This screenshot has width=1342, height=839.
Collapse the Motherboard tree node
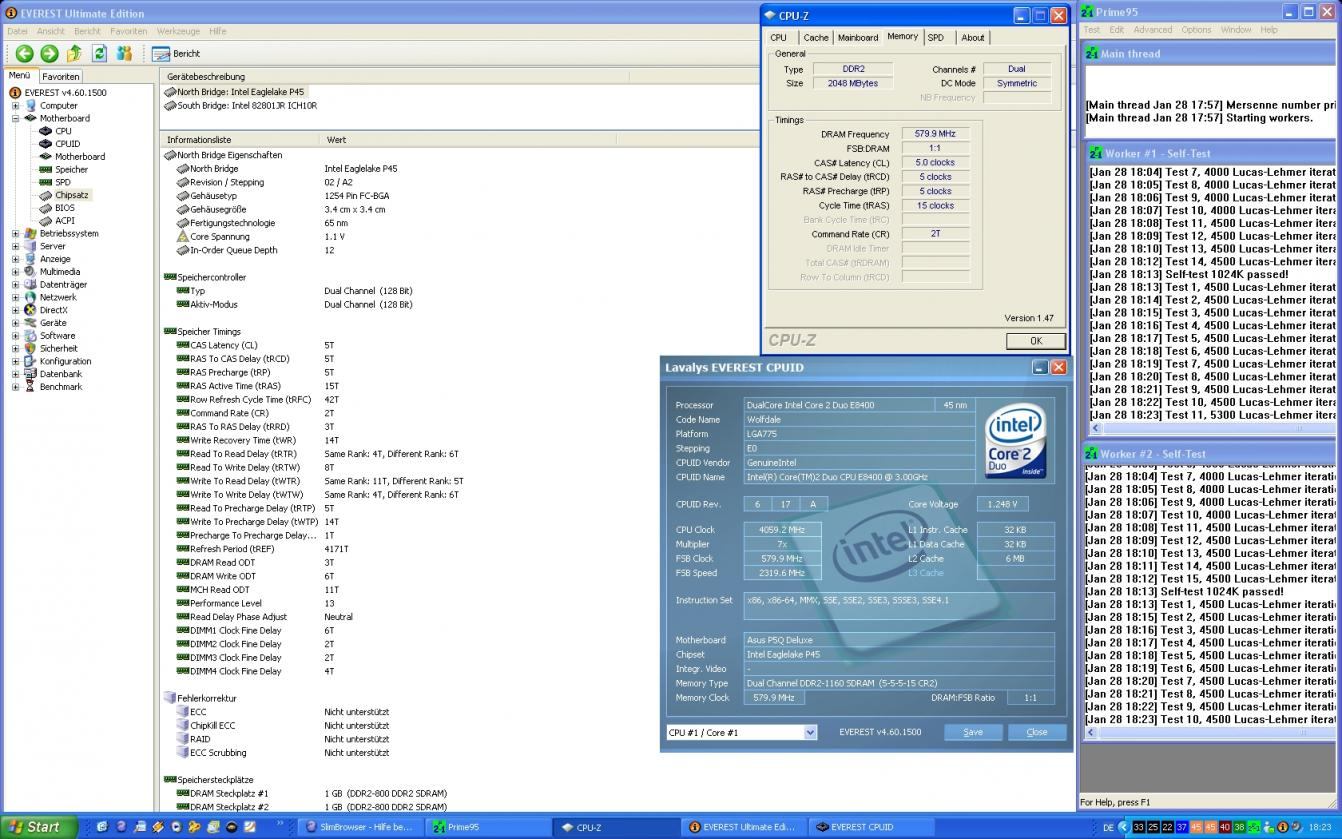pos(15,118)
